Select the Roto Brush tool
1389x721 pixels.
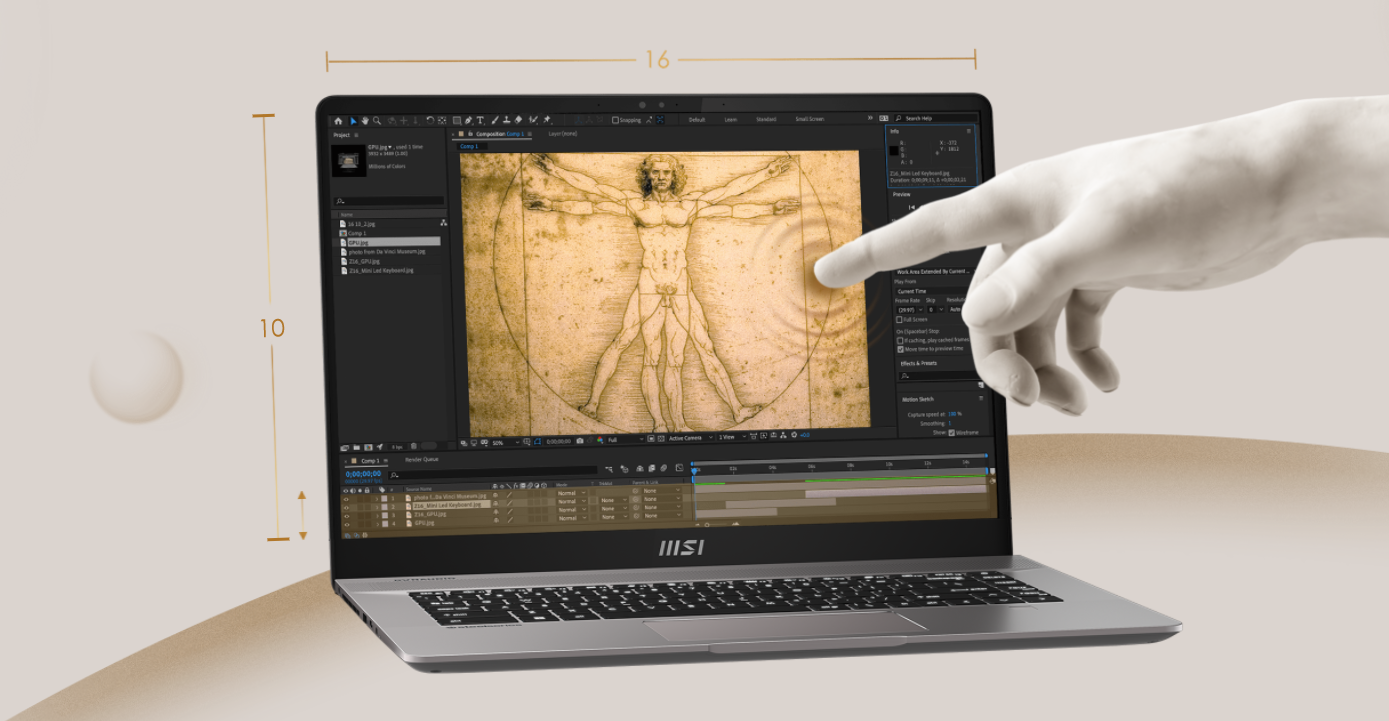coord(534,120)
